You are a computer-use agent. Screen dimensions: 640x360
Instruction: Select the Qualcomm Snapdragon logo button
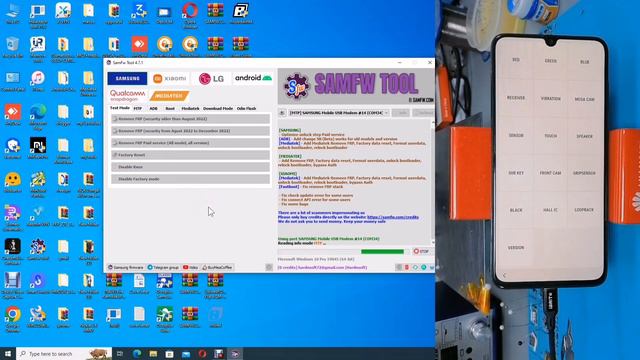pos(127,96)
